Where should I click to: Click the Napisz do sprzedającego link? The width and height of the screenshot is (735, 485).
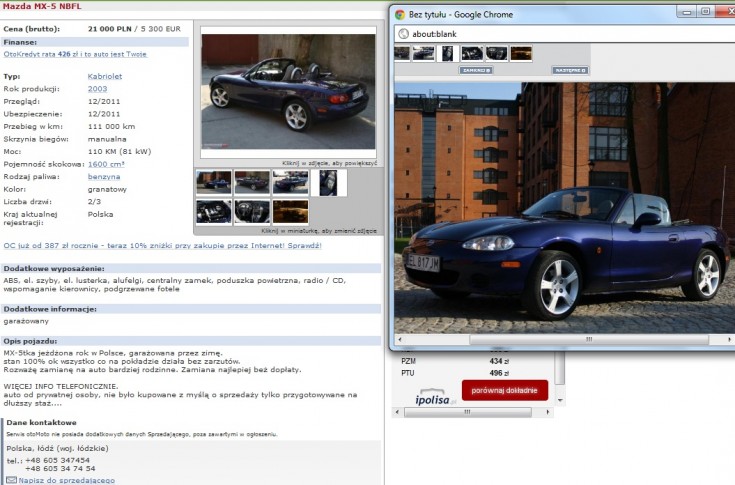pyautogui.click(x=66, y=480)
